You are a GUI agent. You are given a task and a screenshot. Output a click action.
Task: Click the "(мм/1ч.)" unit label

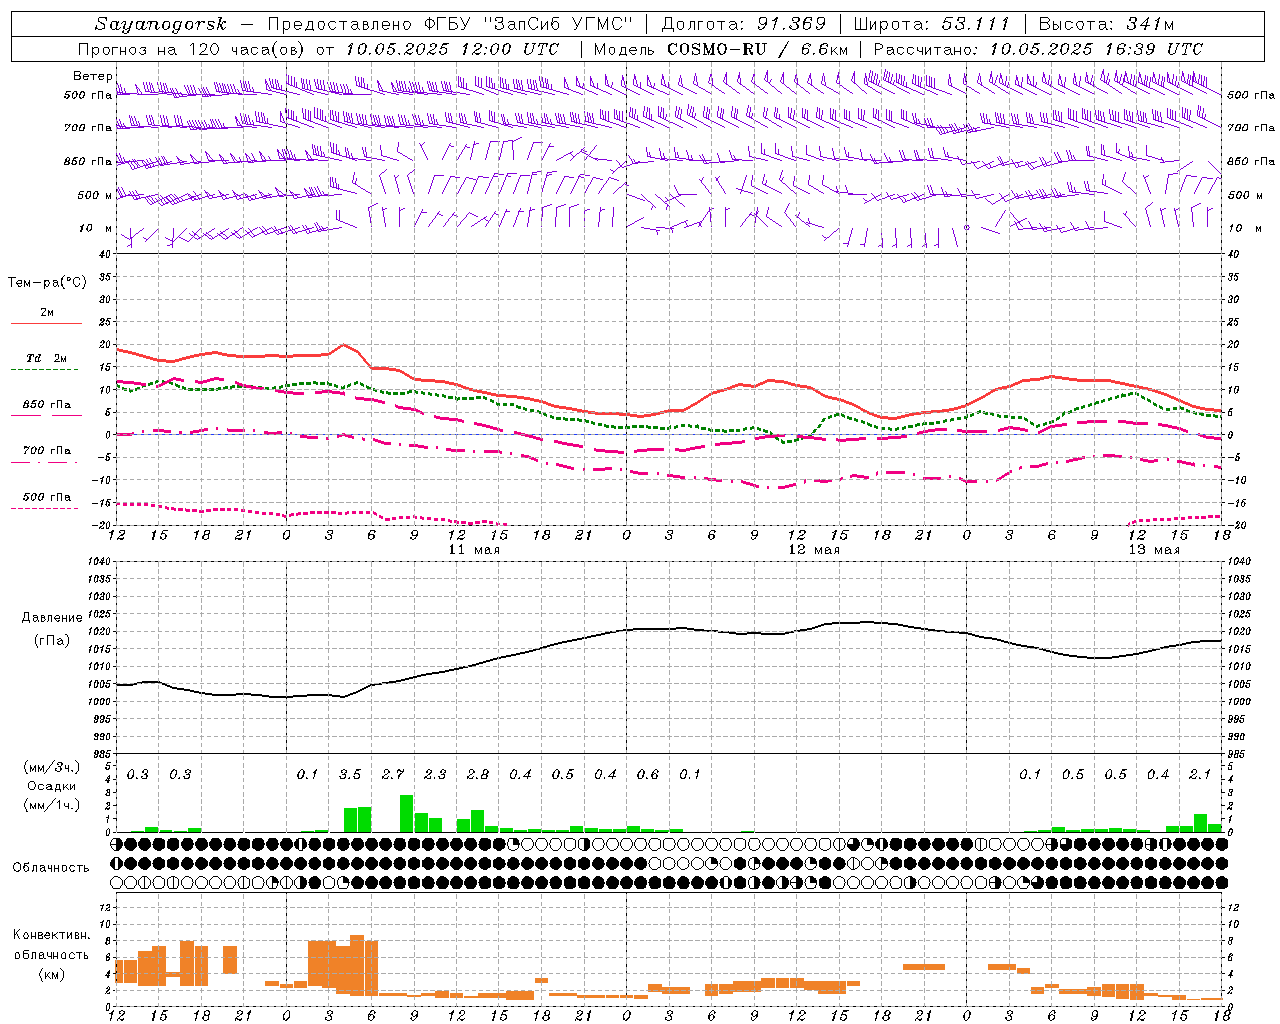tap(52, 805)
